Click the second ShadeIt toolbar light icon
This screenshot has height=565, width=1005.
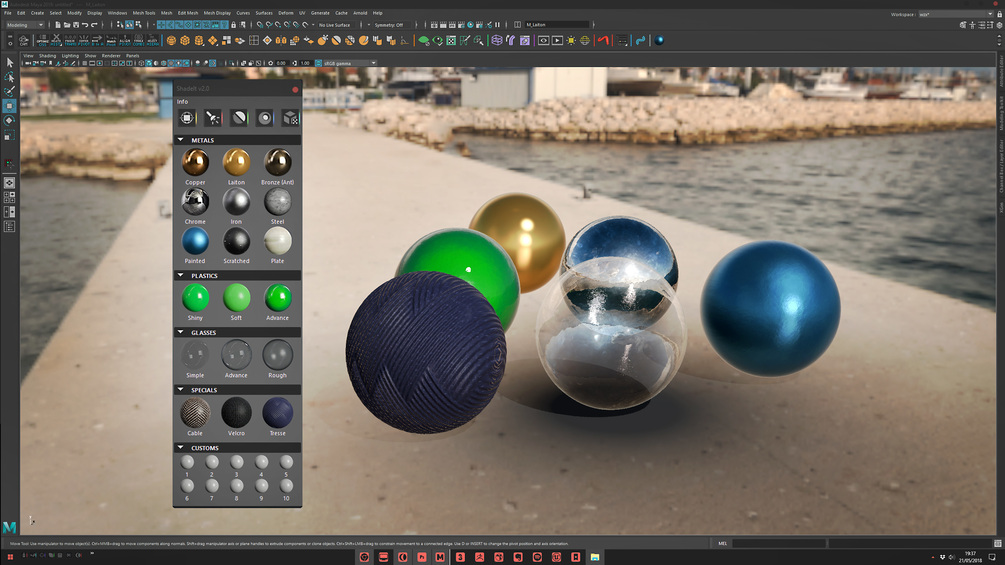click(x=213, y=118)
